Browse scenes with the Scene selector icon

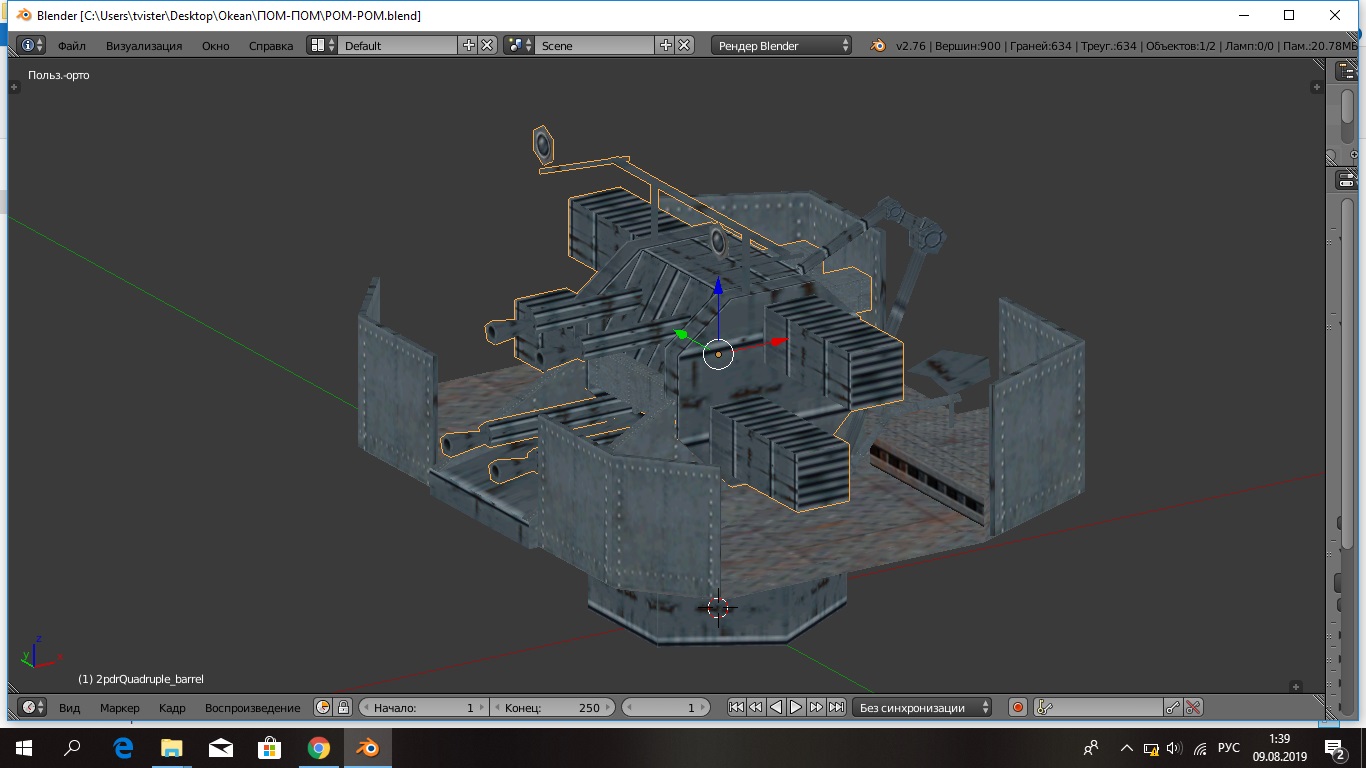pos(518,45)
